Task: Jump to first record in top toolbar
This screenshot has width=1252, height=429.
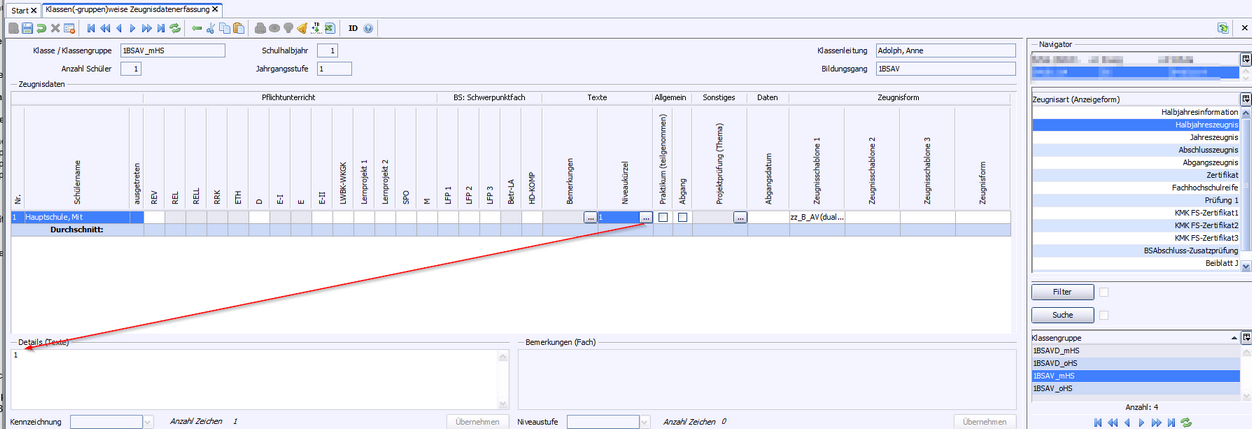Action: (92, 28)
